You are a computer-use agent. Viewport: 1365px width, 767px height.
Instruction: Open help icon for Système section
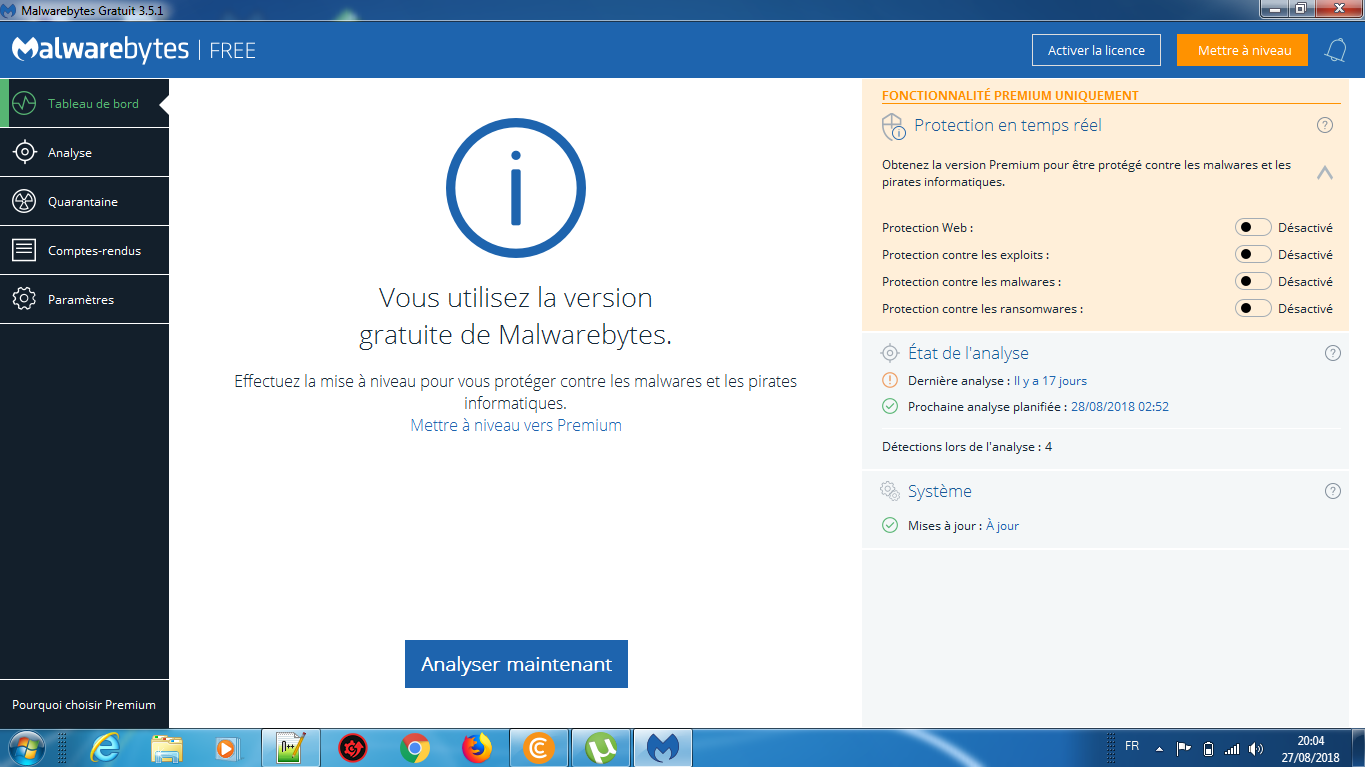(1332, 491)
